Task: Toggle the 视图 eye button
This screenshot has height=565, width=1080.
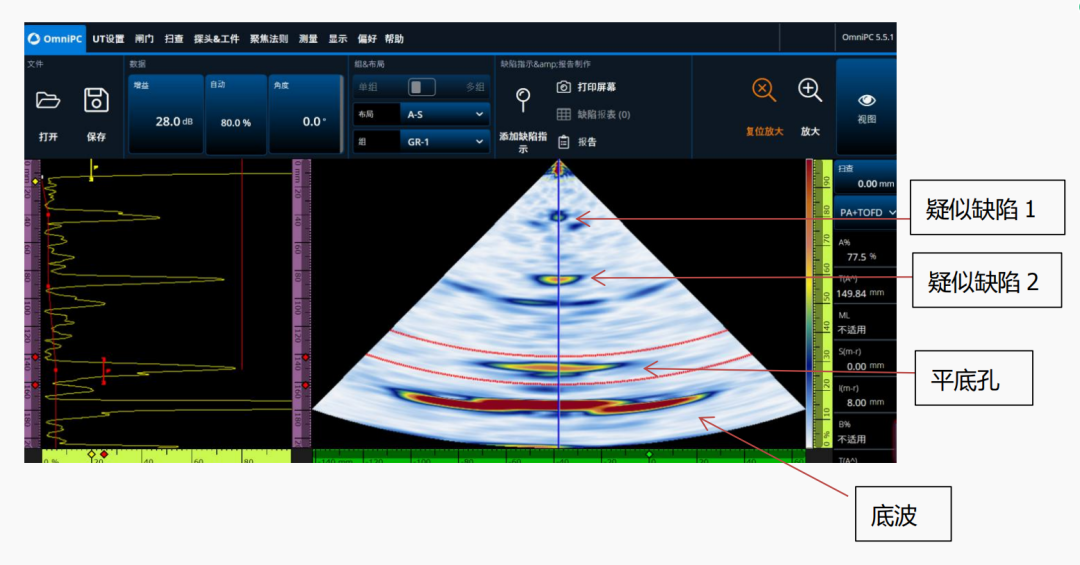Action: (x=866, y=107)
